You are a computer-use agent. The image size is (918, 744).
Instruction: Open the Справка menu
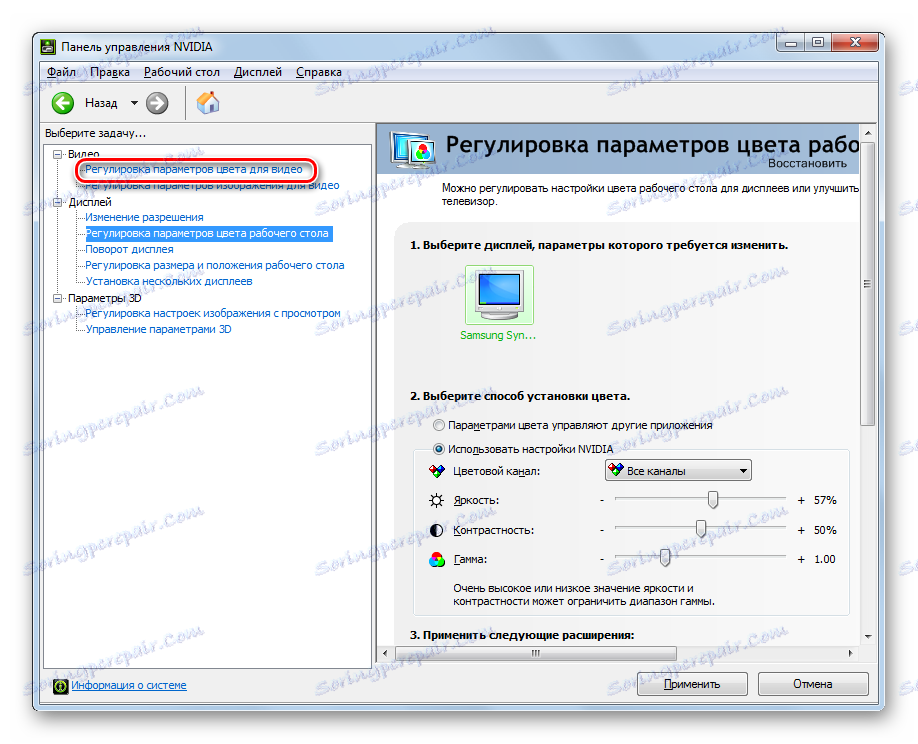[x=318, y=72]
